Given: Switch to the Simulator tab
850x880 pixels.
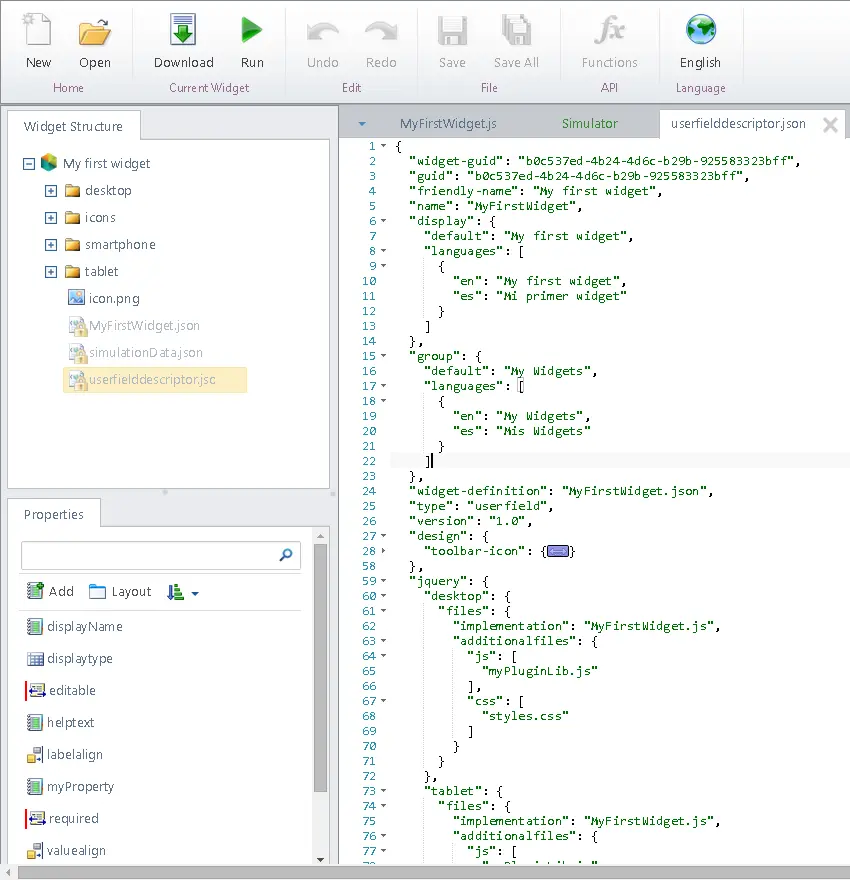Looking at the screenshot, I should click(x=590, y=123).
